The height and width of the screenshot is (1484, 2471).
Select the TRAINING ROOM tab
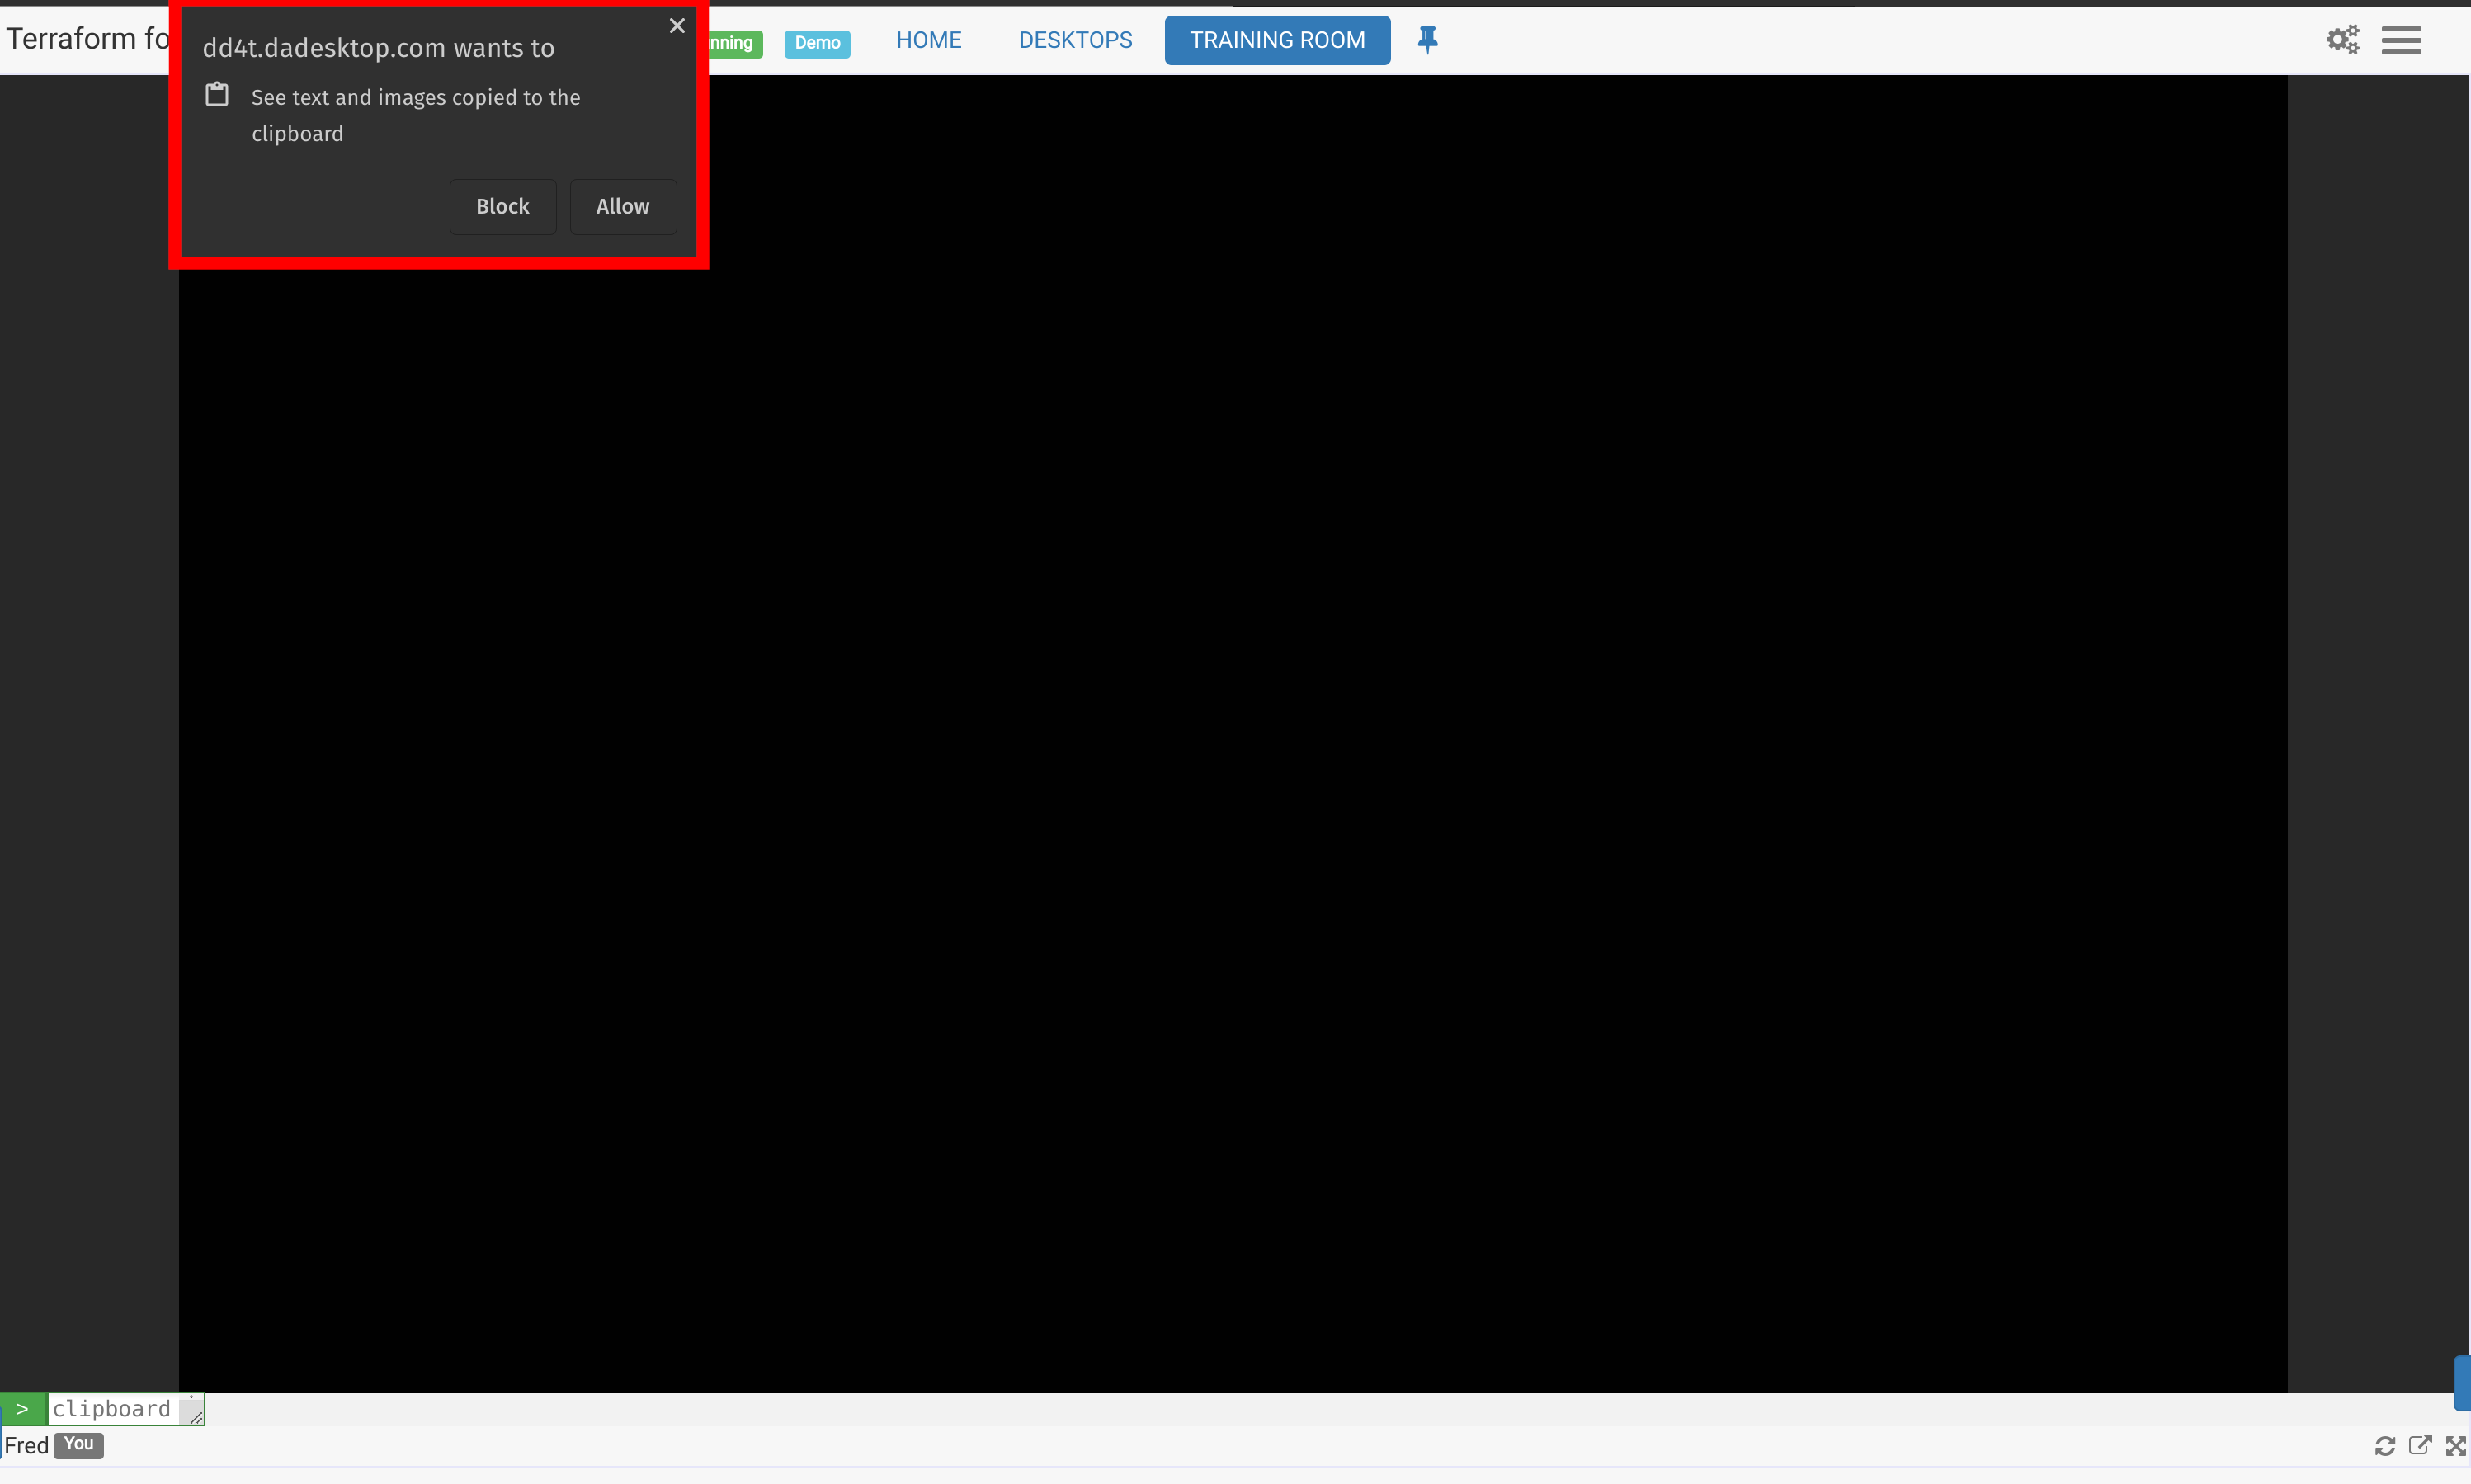pos(1276,40)
